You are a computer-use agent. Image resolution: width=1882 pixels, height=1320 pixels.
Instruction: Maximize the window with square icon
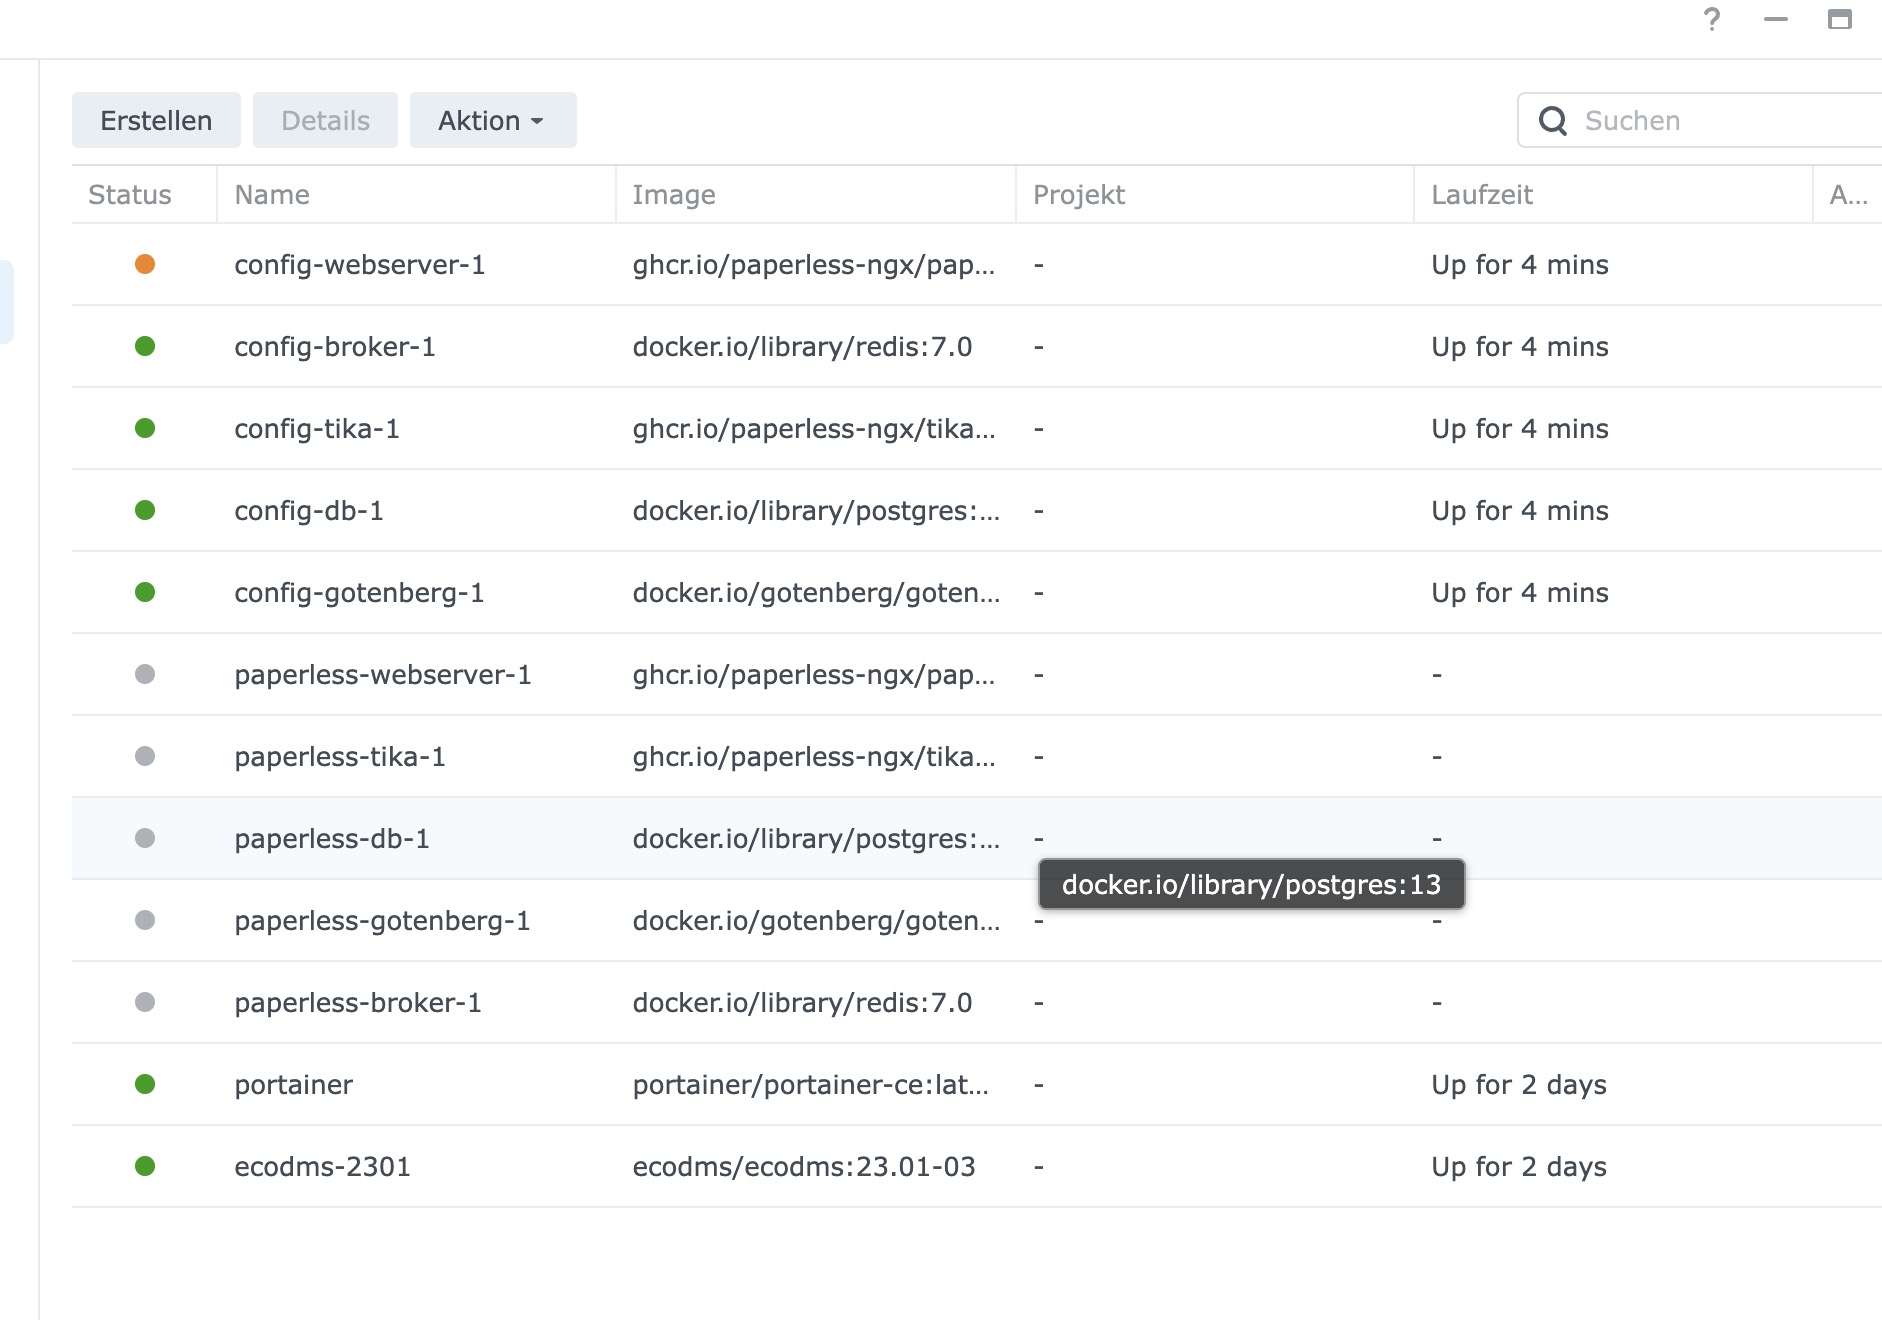1840,19
